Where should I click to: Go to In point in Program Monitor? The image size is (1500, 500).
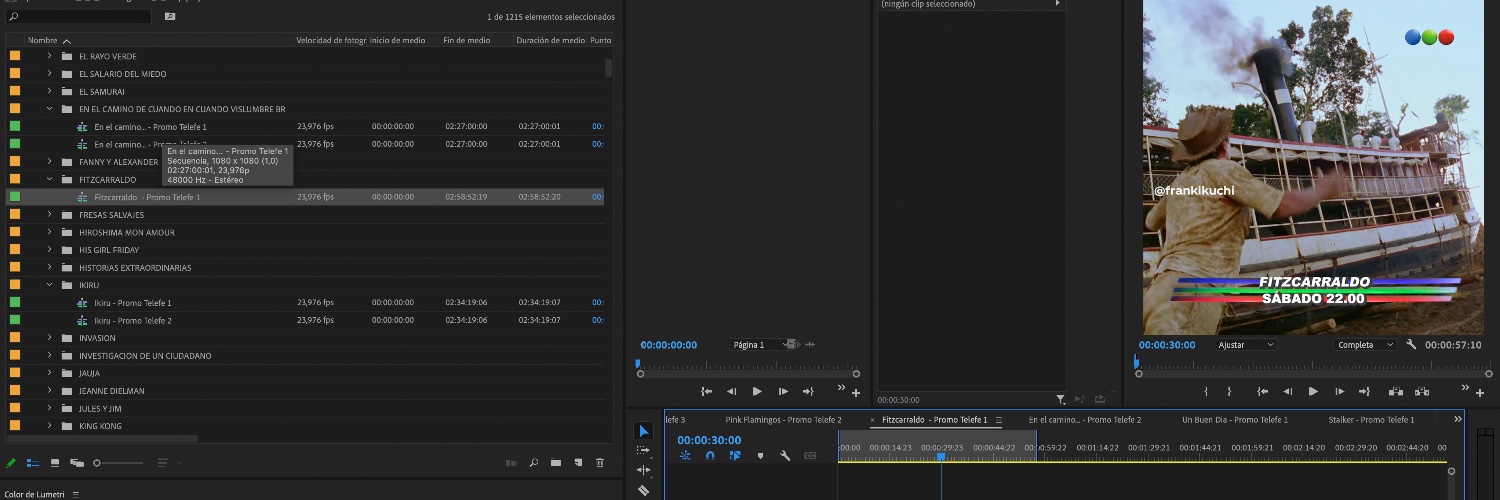1263,392
